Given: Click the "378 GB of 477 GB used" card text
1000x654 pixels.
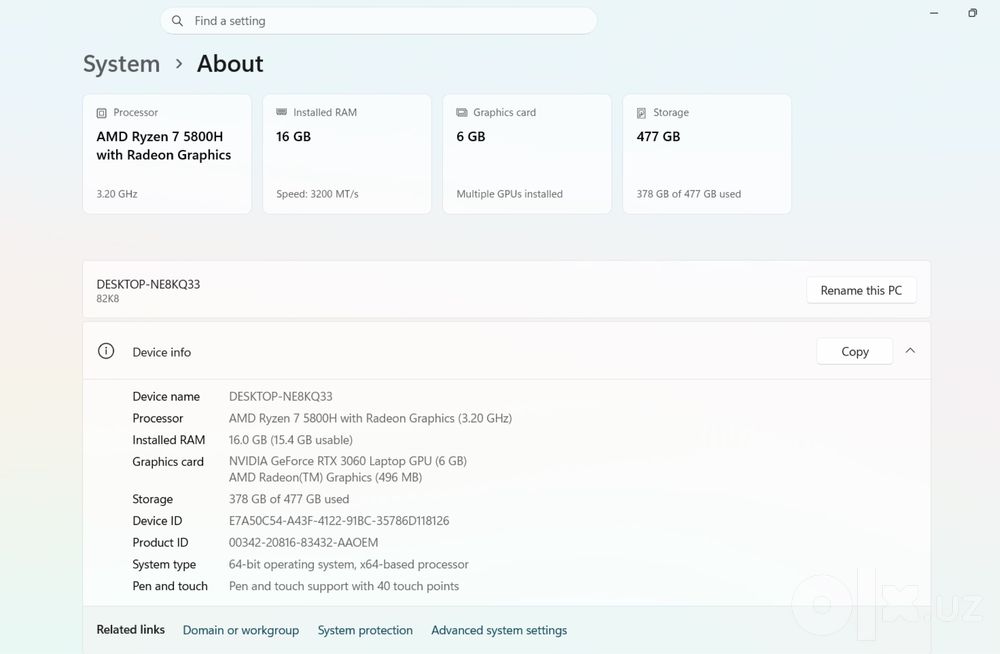Looking at the screenshot, I should [689, 194].
